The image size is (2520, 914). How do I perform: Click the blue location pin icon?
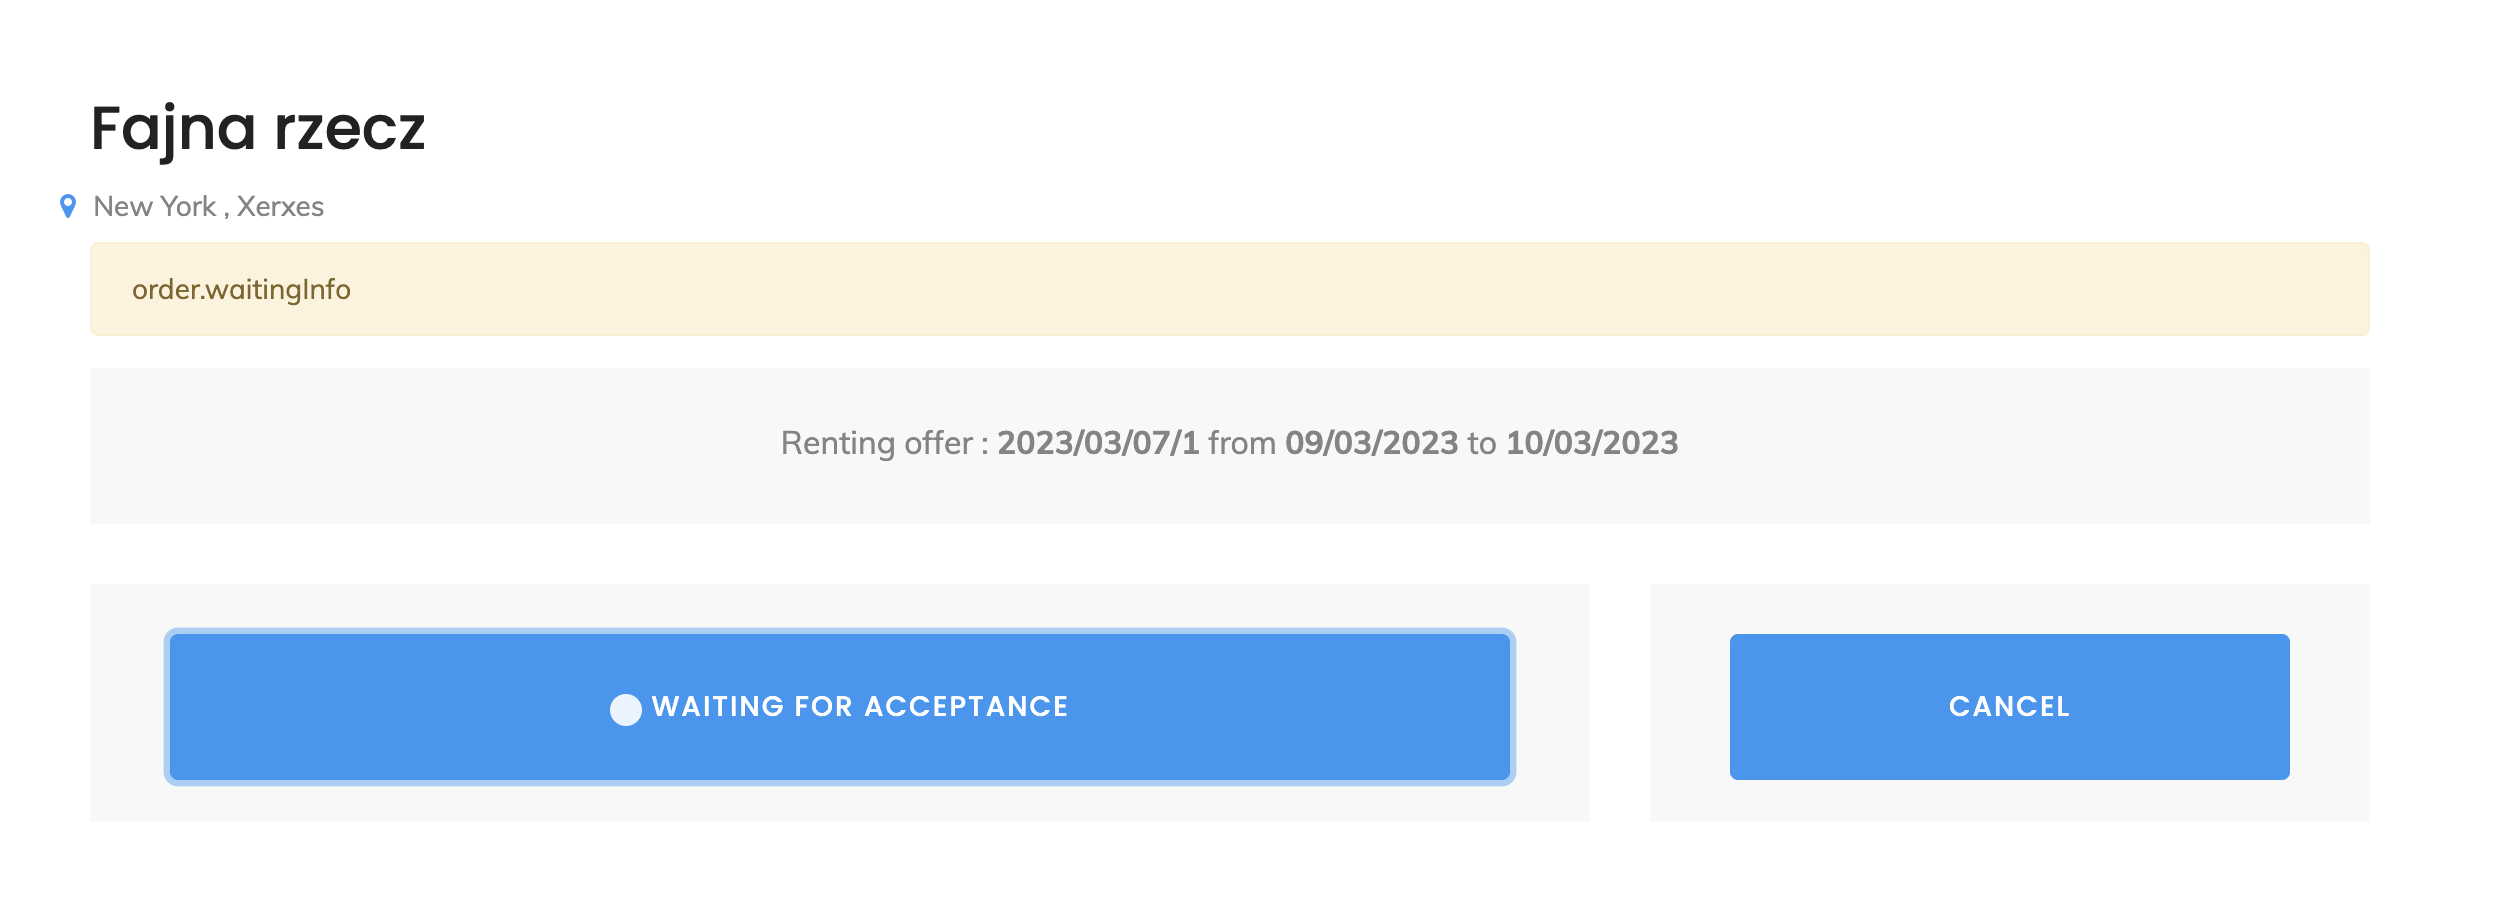[68, 206]
